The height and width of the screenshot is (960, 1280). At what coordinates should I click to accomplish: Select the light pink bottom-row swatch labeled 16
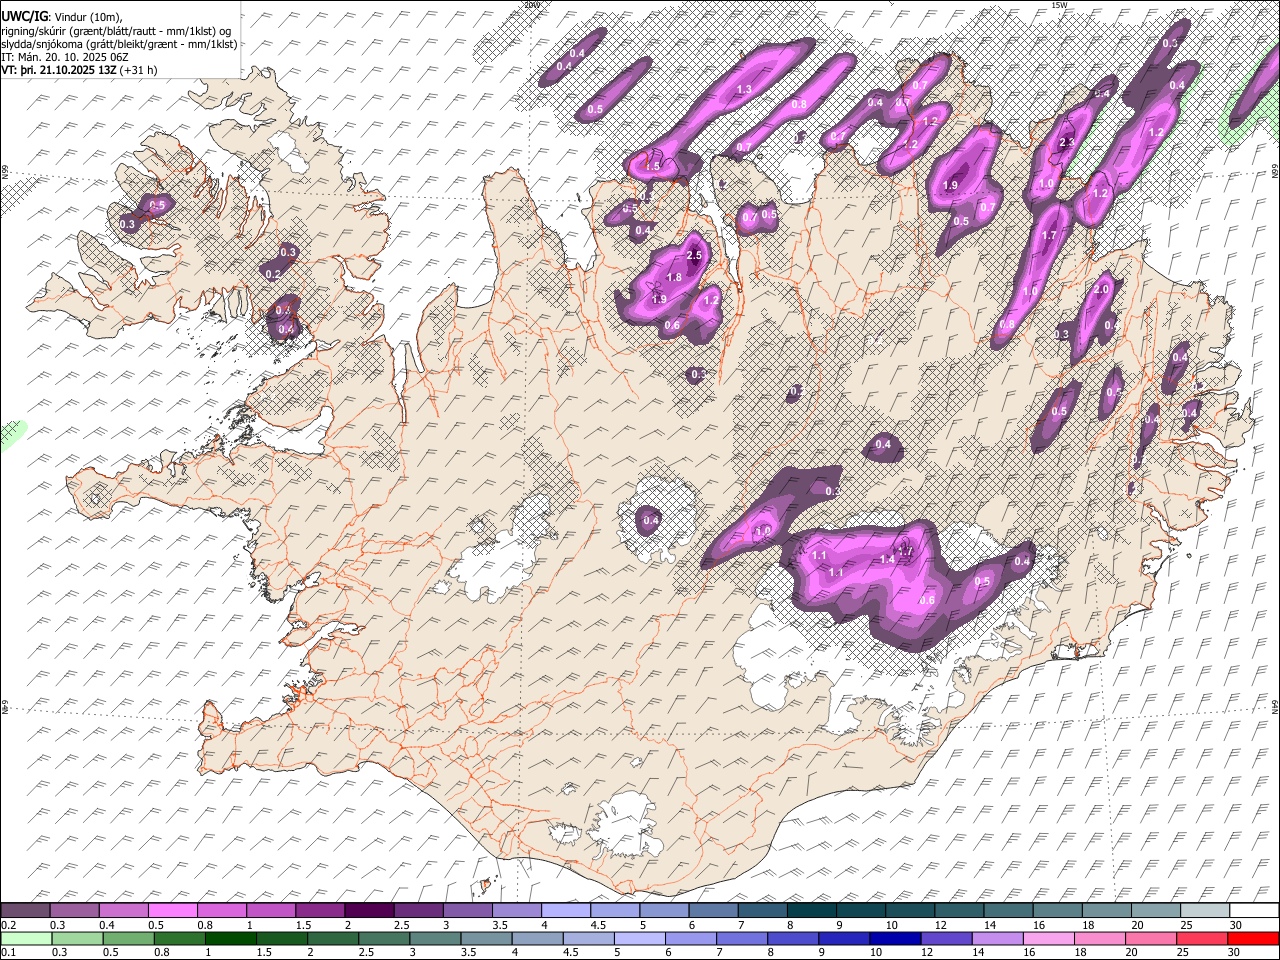[x=1050, y=939]
